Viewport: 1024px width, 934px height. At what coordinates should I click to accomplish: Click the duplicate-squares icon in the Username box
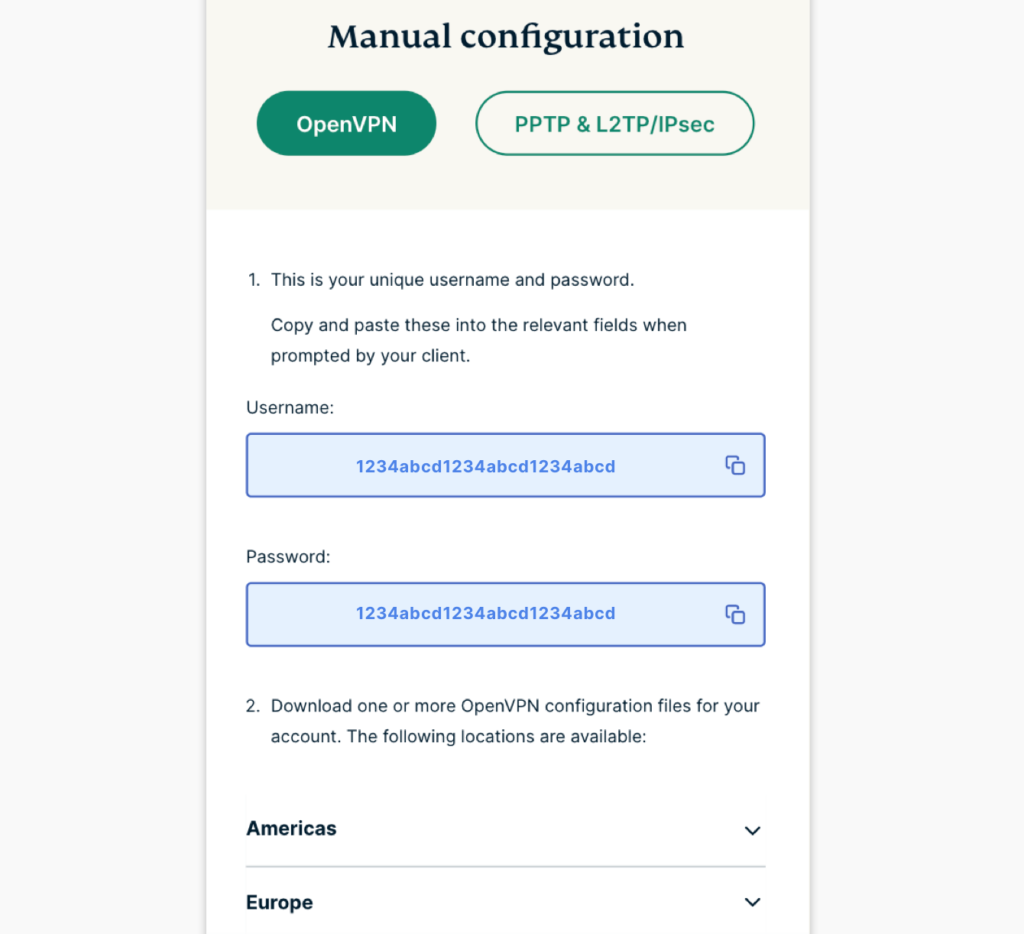point(735,465)
